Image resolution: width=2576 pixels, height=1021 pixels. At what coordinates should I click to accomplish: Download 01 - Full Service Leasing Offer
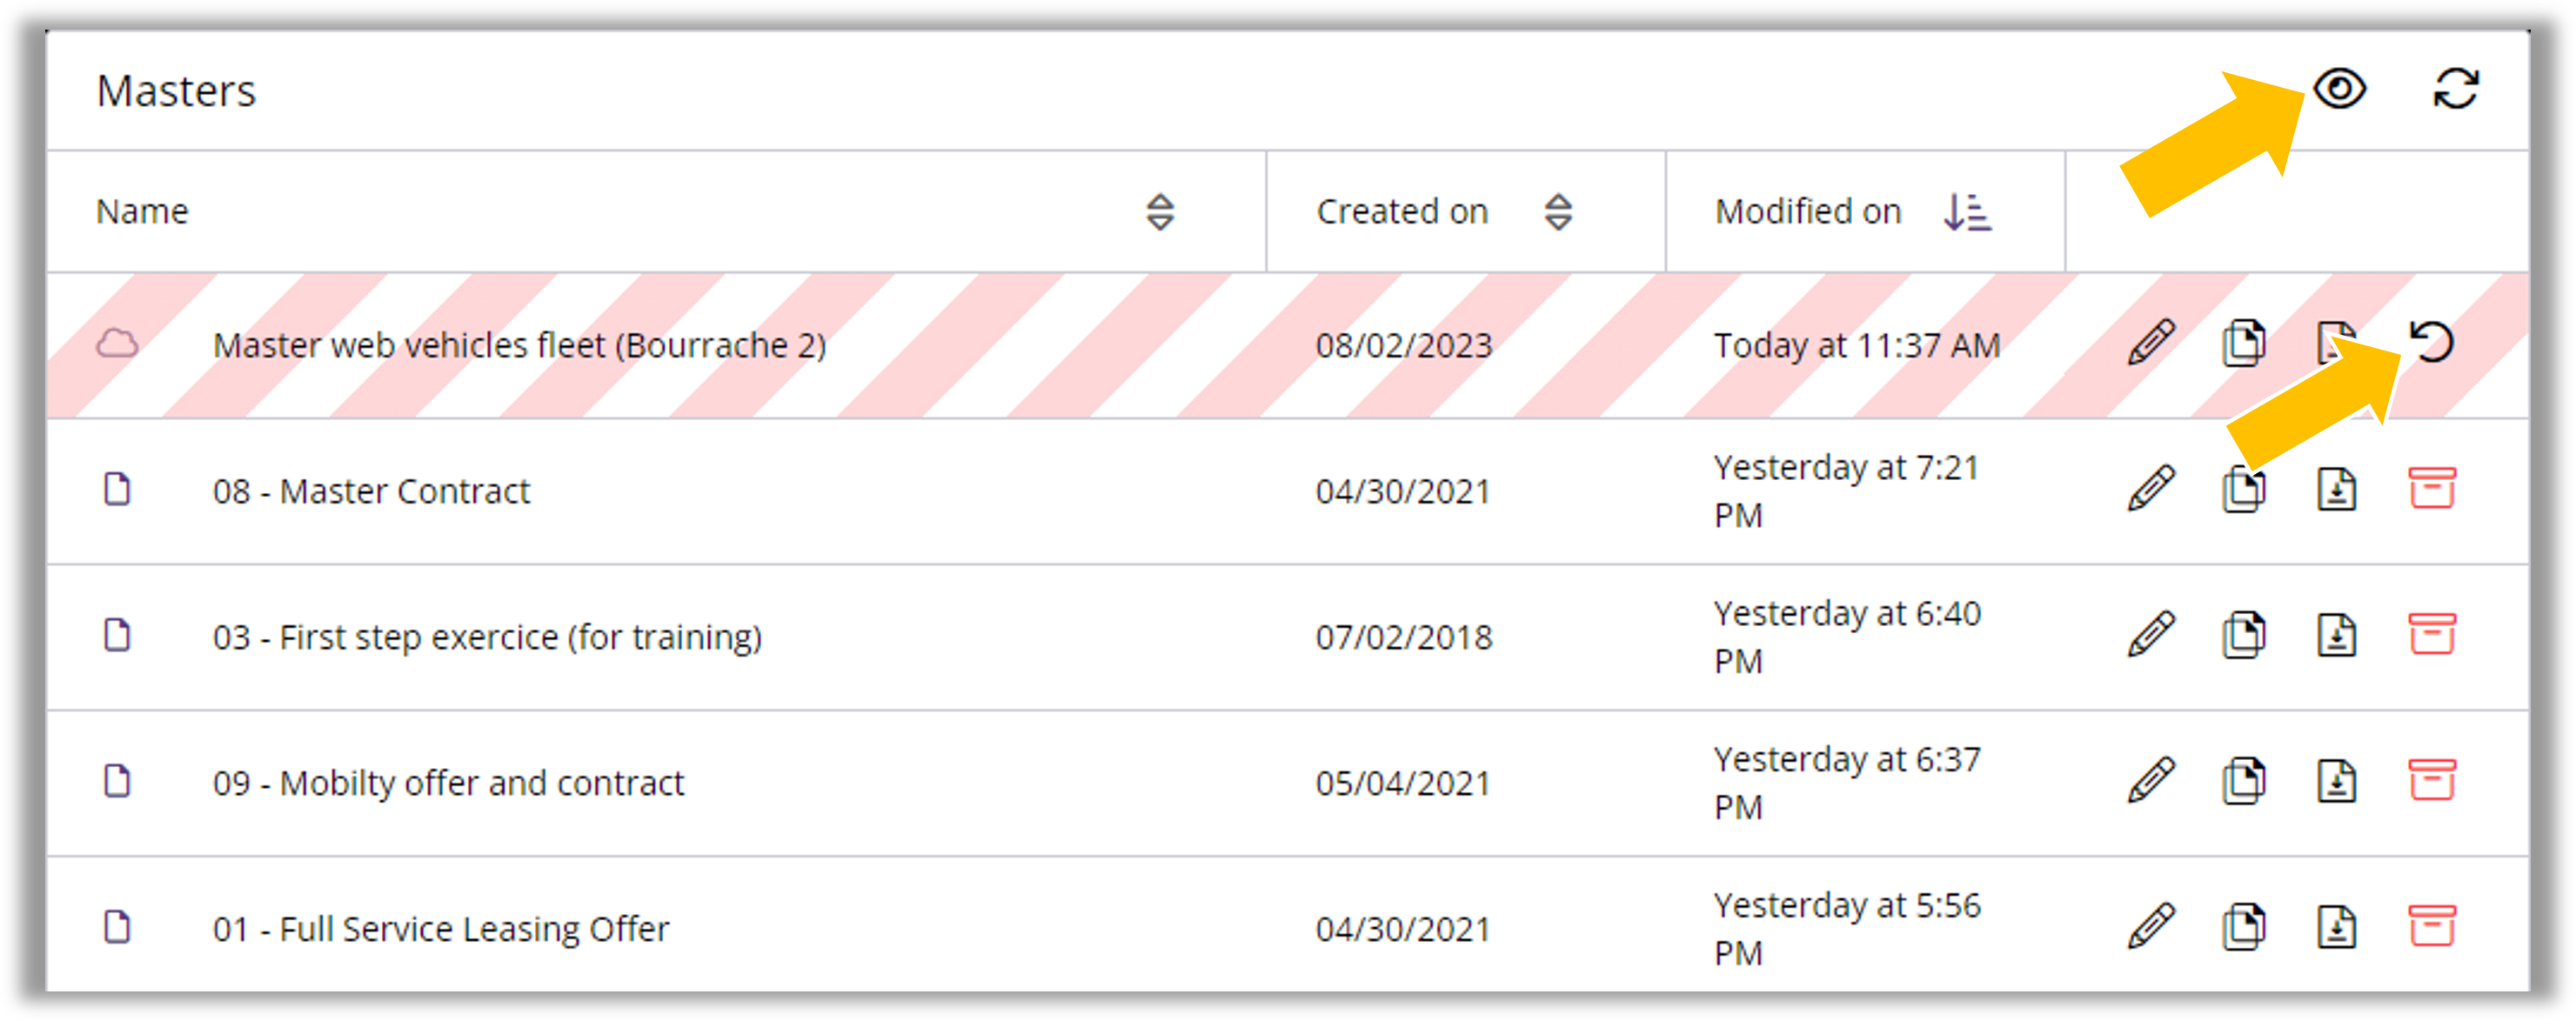(2336, 927)
